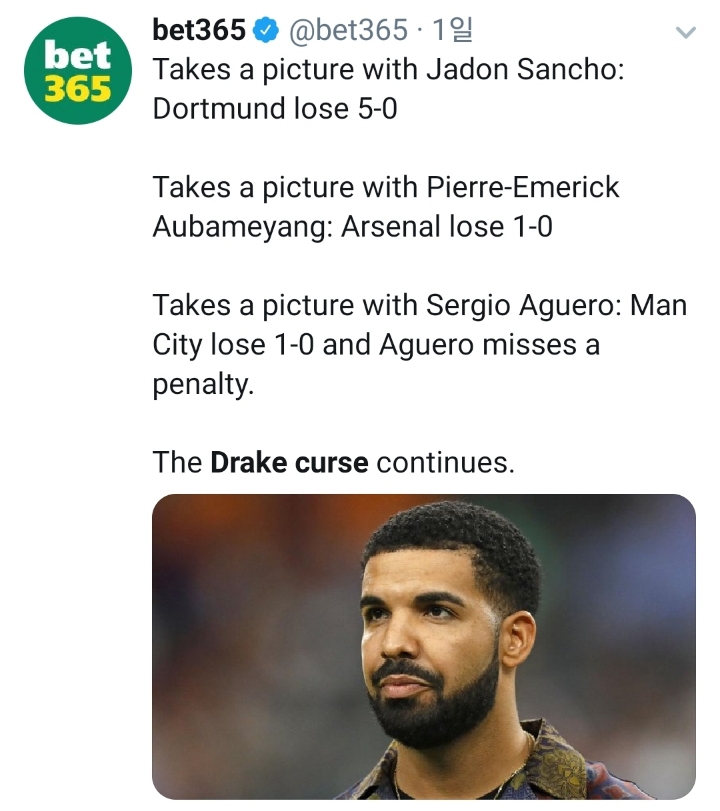The image size is (720, 811).
Task: Click the white bet text in the logo
Action: [x=78, y=55]
